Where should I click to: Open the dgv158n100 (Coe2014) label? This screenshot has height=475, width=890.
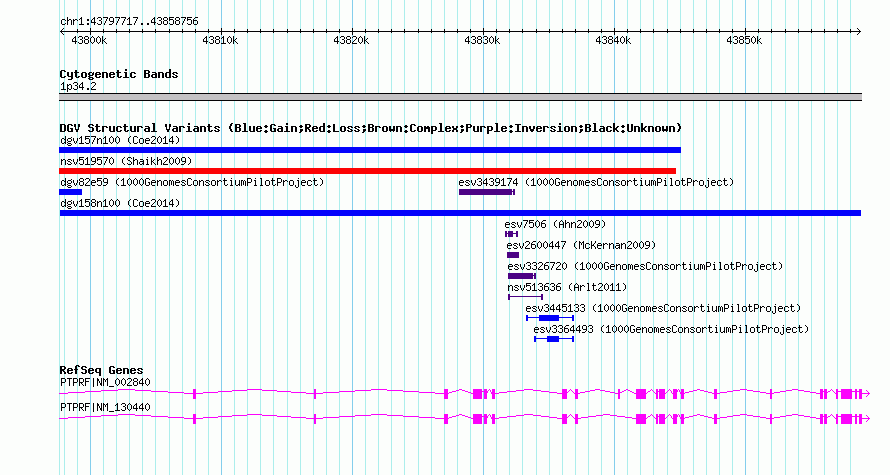[x=120, y=203]
